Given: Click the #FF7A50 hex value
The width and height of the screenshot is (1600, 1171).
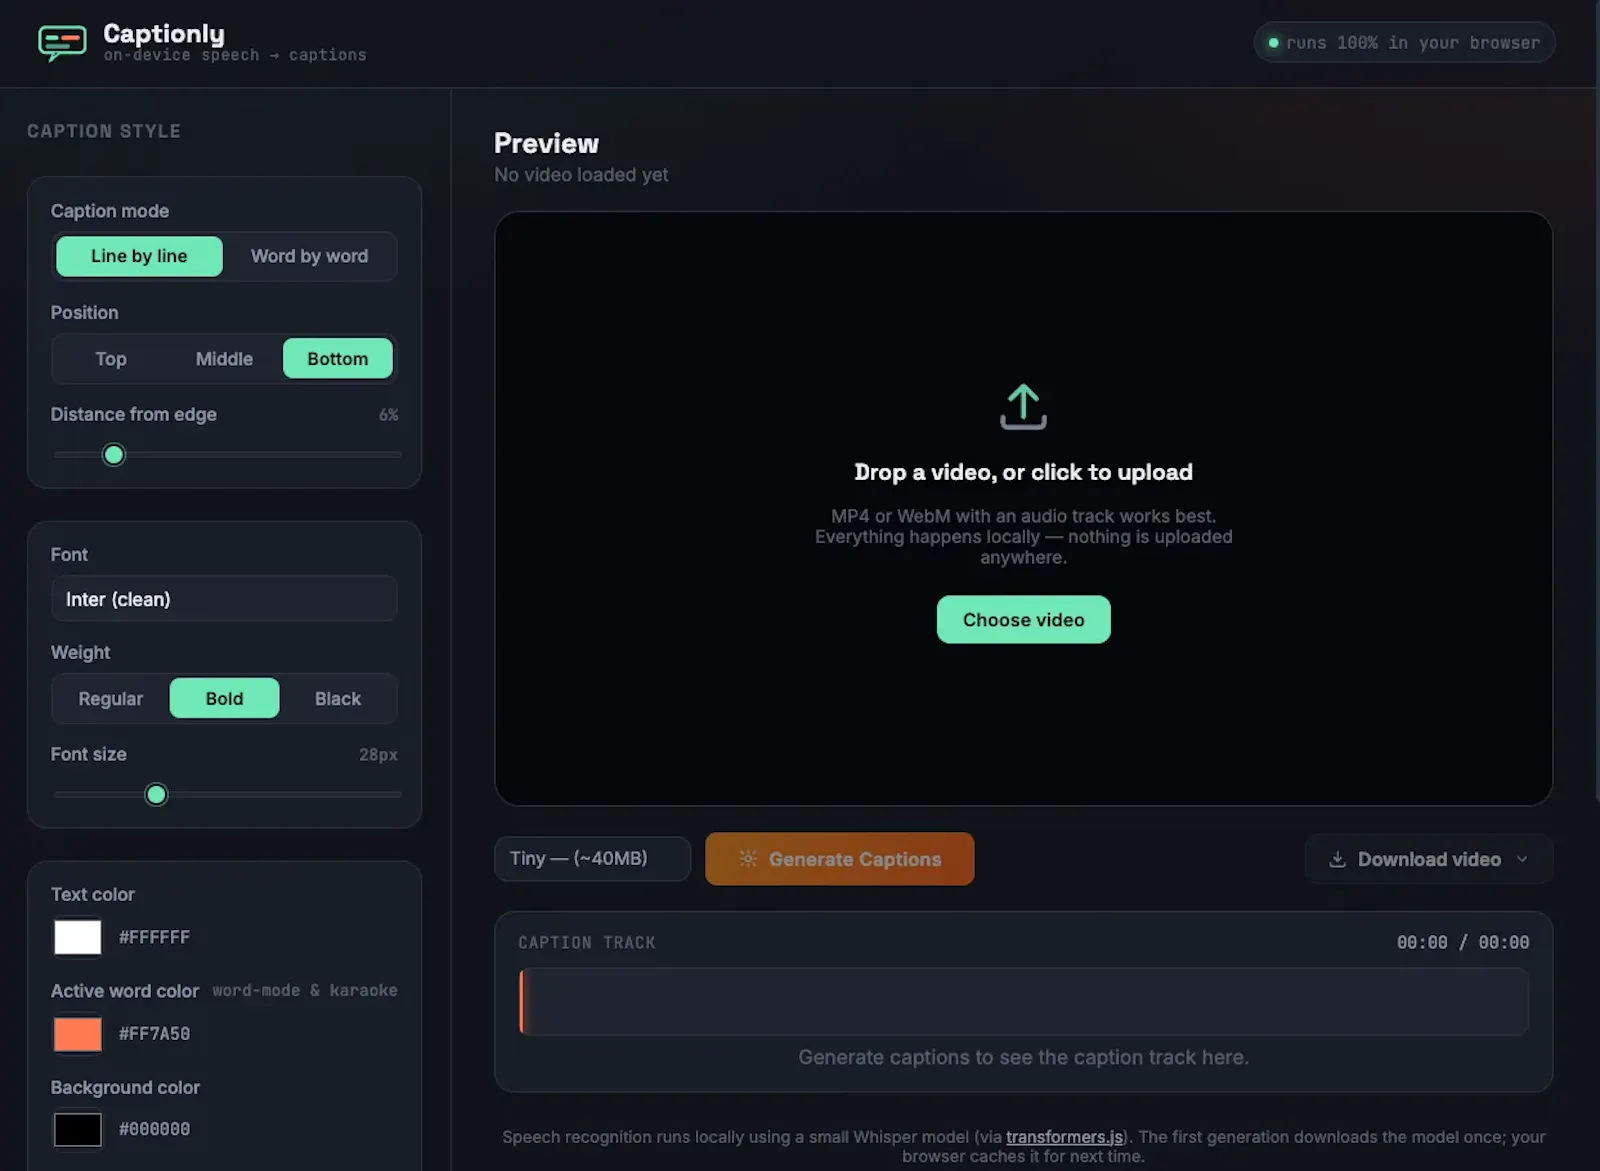Looking at the screenshot, I should tap(154, 1034).
